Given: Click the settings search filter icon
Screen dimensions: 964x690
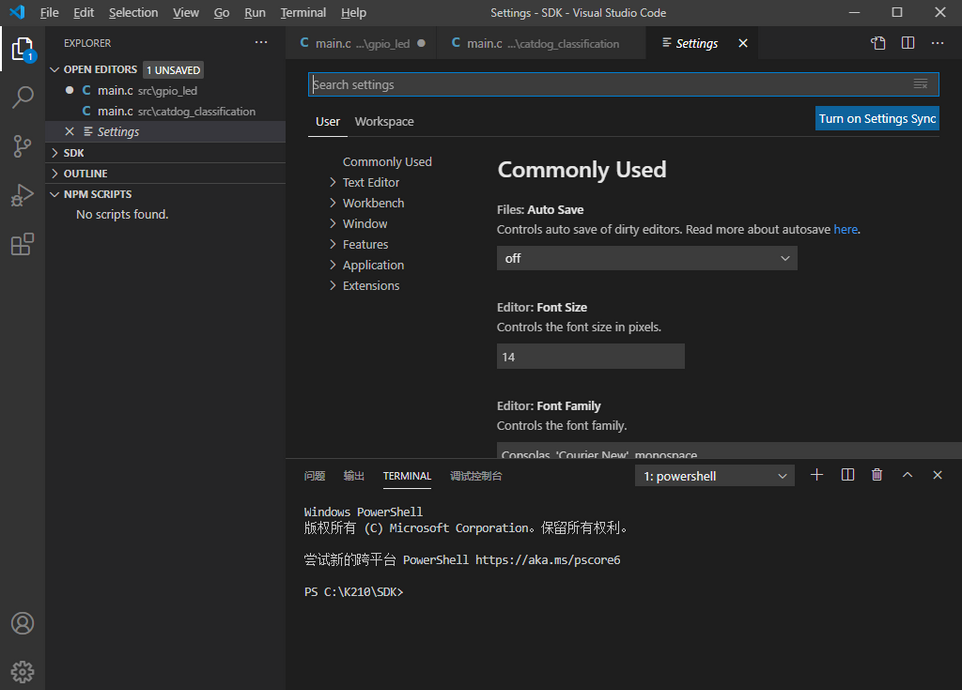Looking at the screenshot, I should [x=920, y=84].
